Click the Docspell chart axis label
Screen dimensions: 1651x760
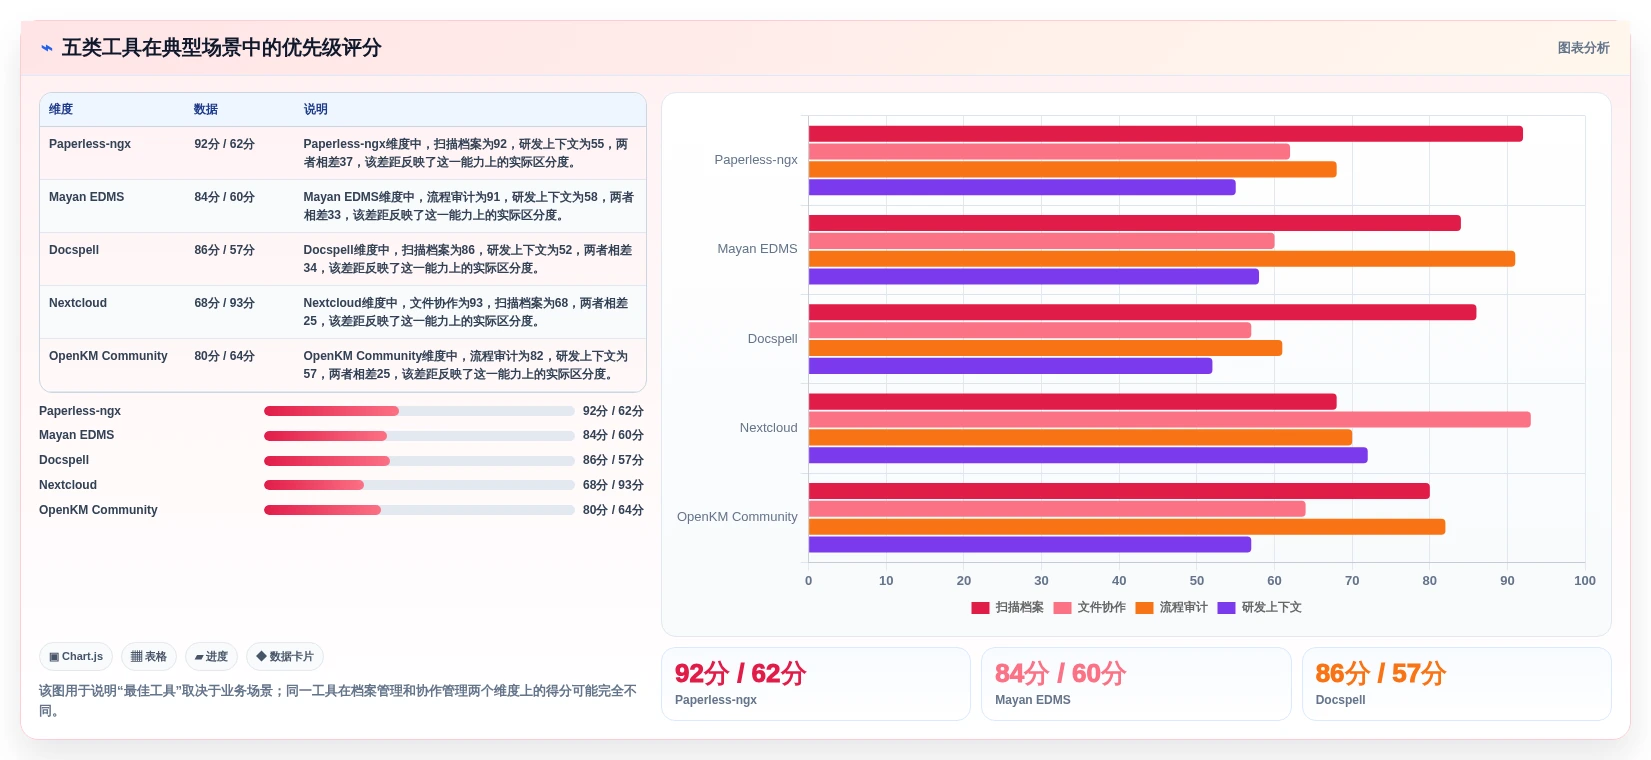(x=772, y=339)
